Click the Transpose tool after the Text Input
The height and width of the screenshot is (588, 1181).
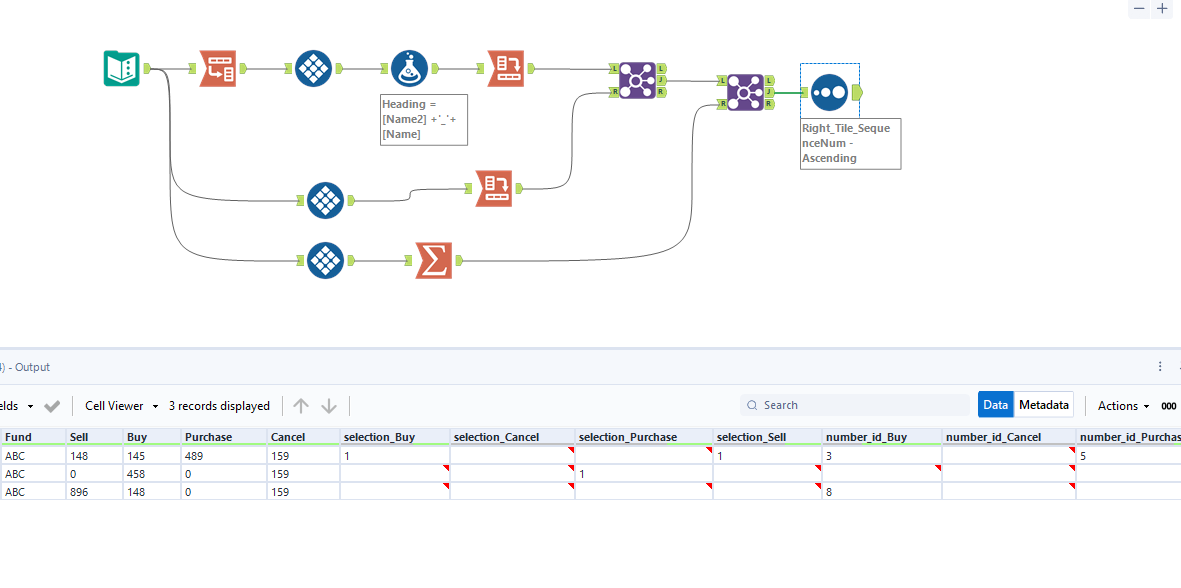[218, 69]
